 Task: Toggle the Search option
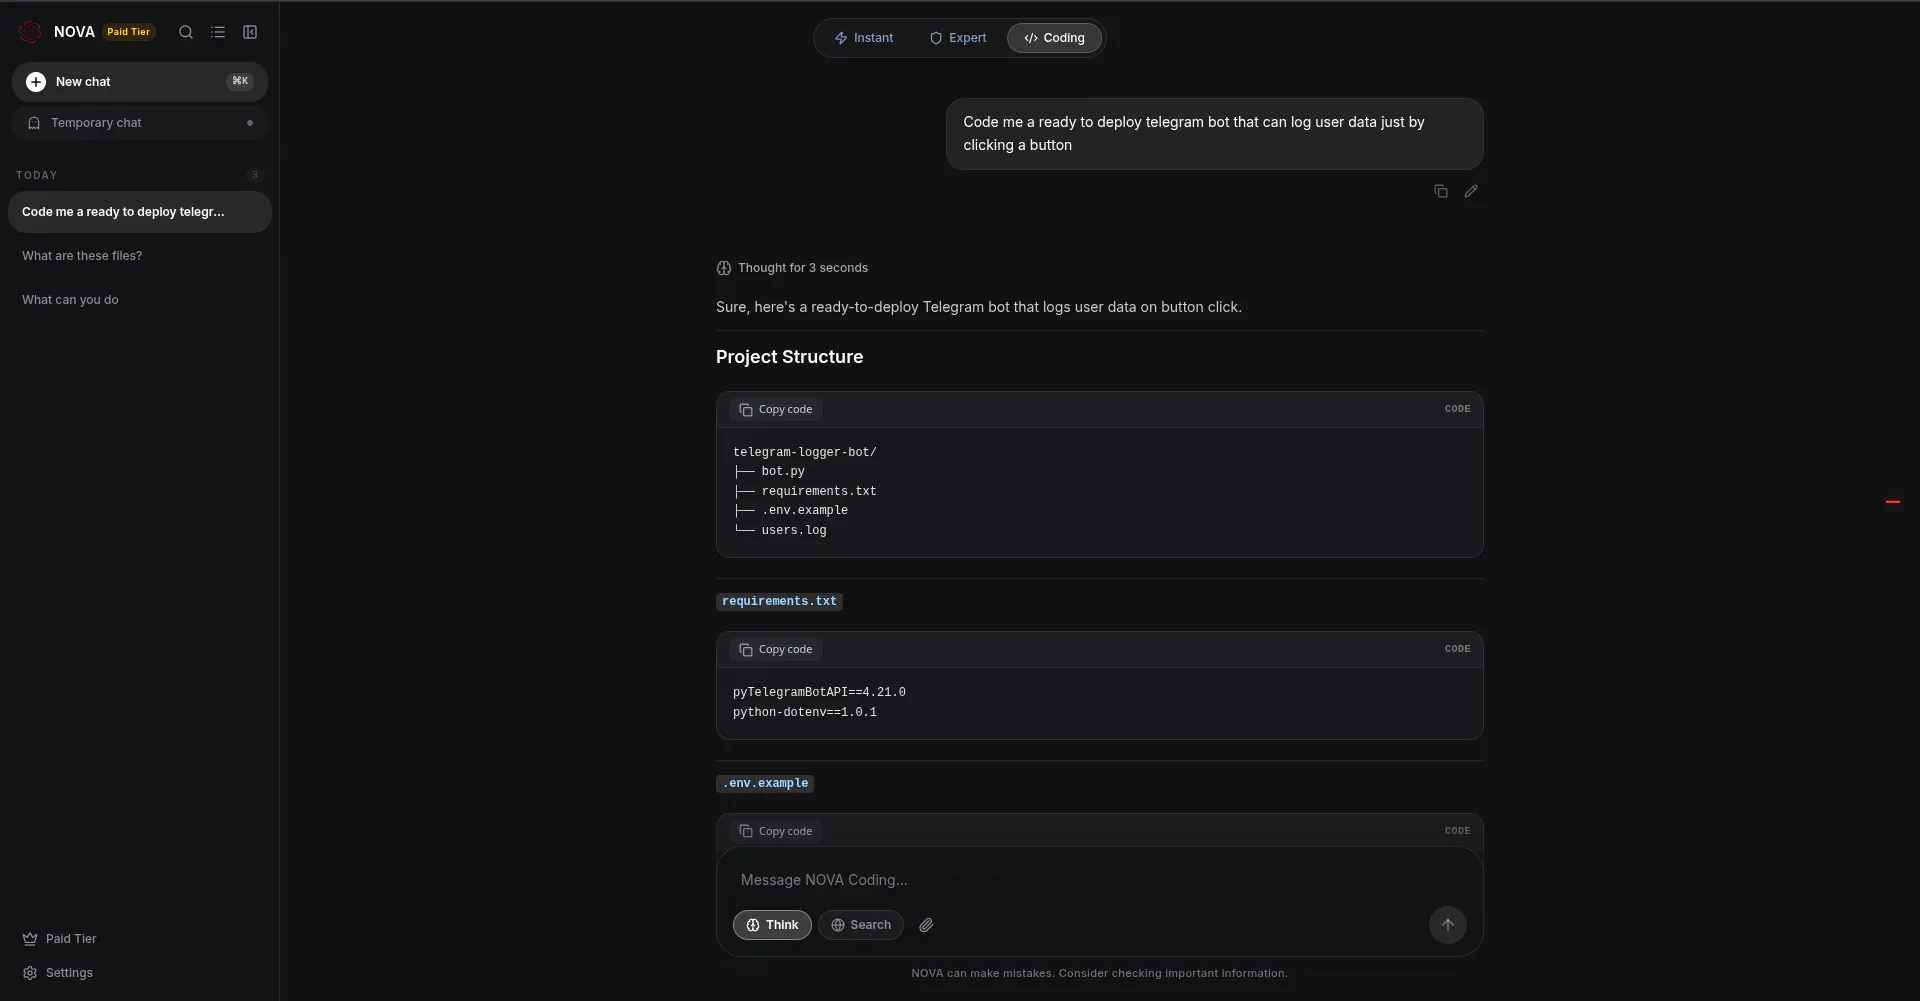[861, 925]
